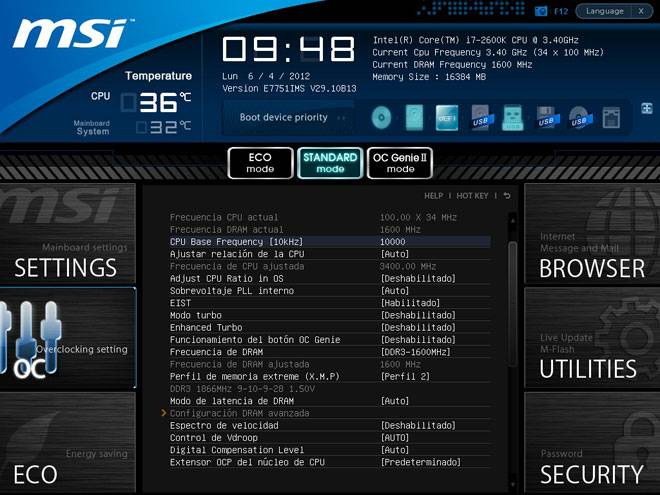Image resolution: width=660 pixels, height=495 pixels.
Task: Open the HOT KEY list
Action: click(472, 196)
